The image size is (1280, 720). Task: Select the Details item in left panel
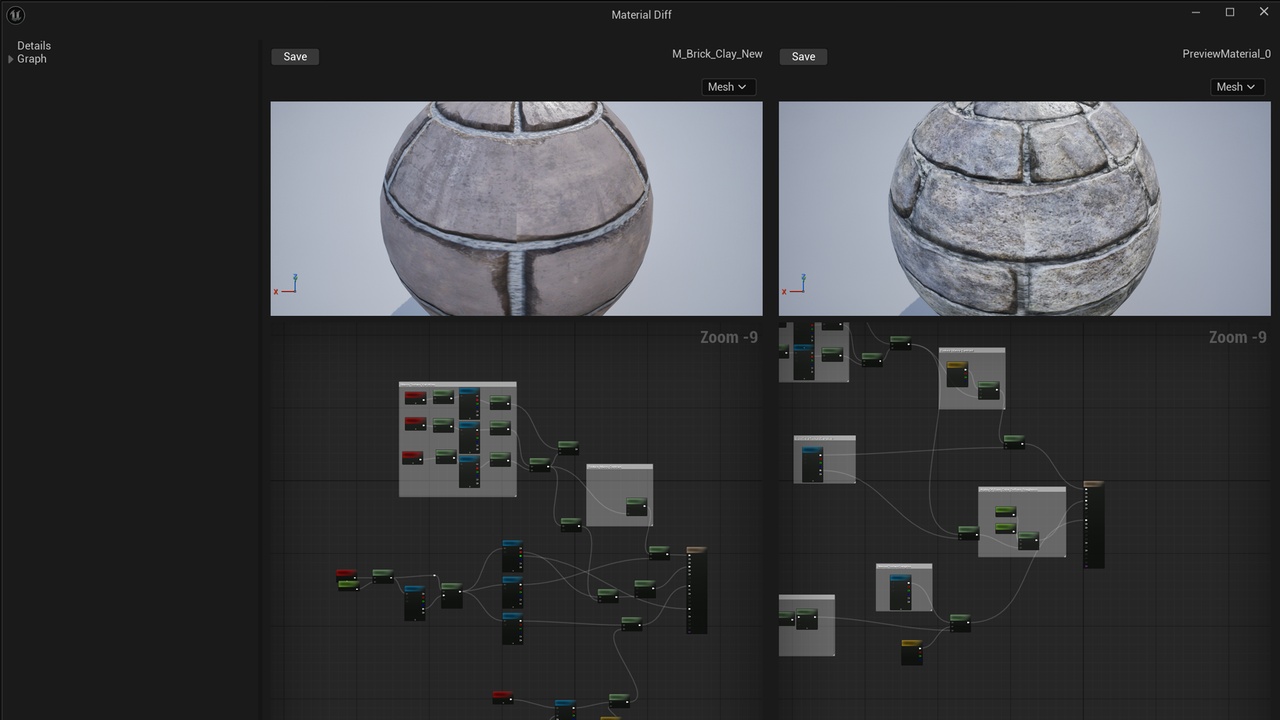[34, 46]
